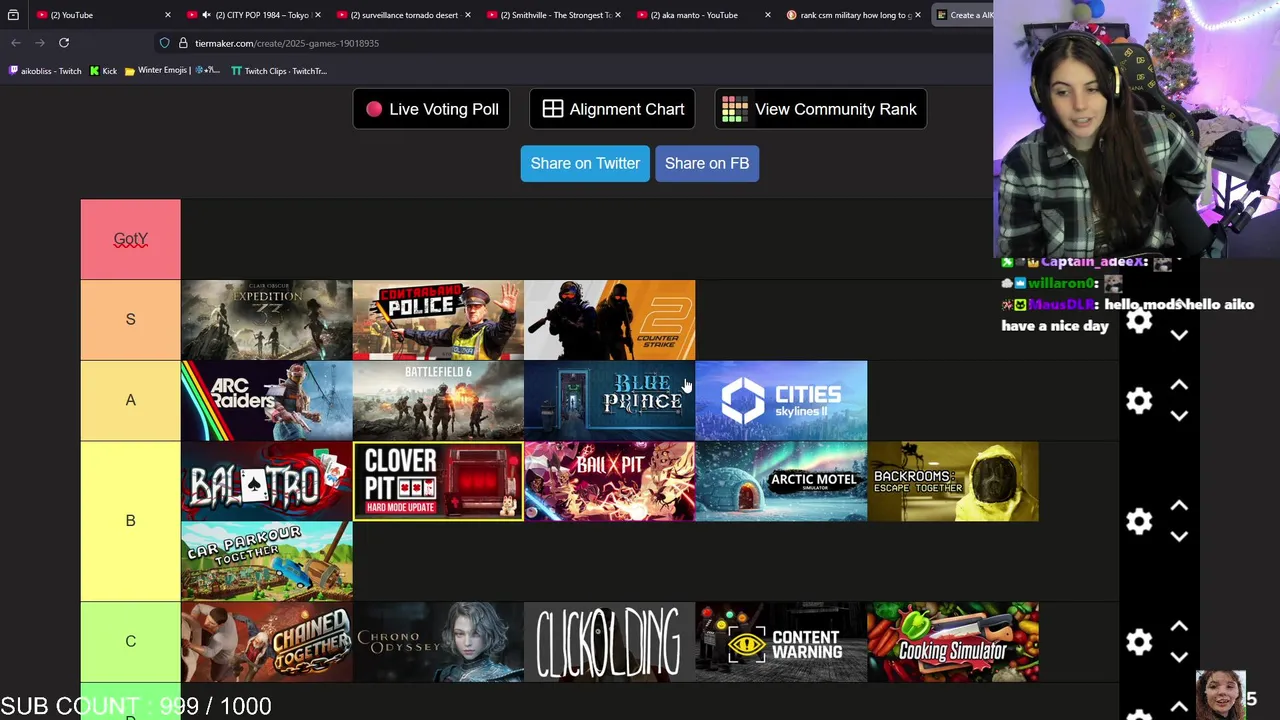The width and height of the screenshot is (1280, 720).
Task: Move the C tier row up
Action: coord(1179,627)
